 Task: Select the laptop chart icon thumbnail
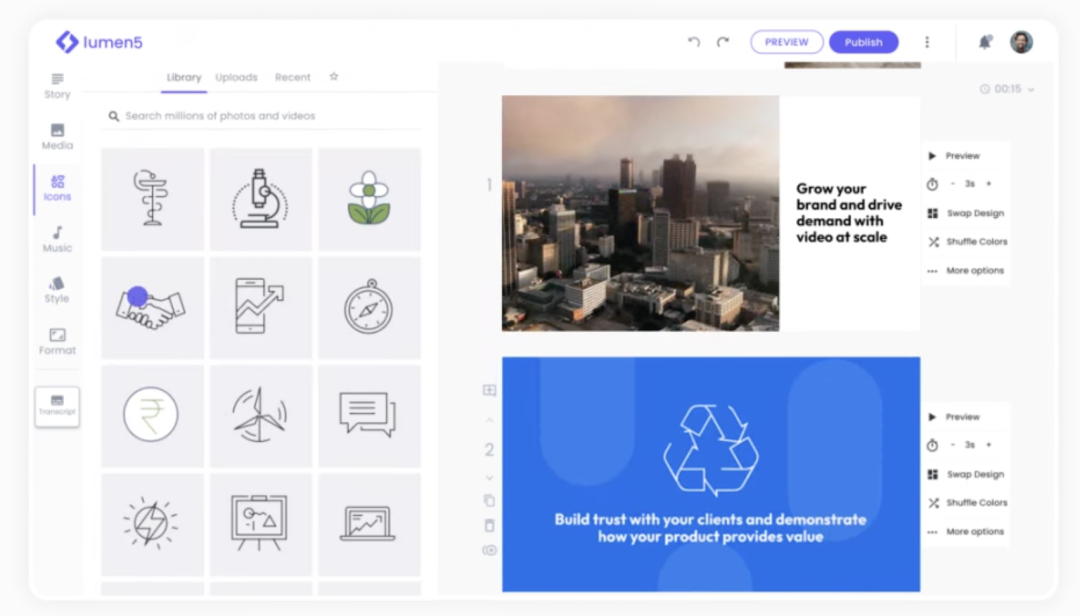(x=369, y=524)
